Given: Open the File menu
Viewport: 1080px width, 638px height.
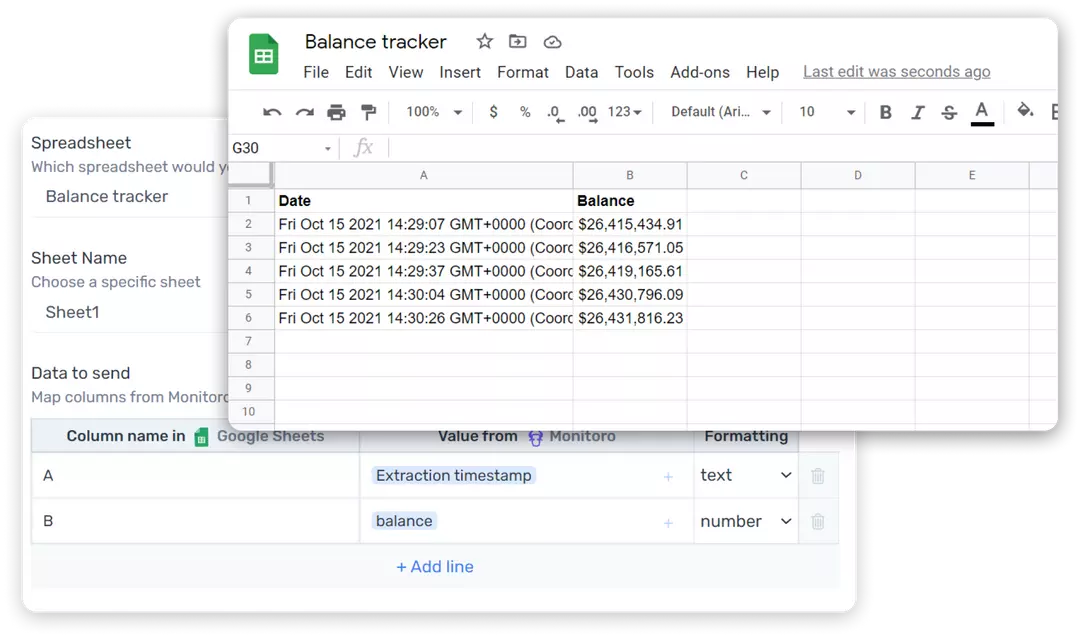Looking at the screenshot, I should pos(316,72).
